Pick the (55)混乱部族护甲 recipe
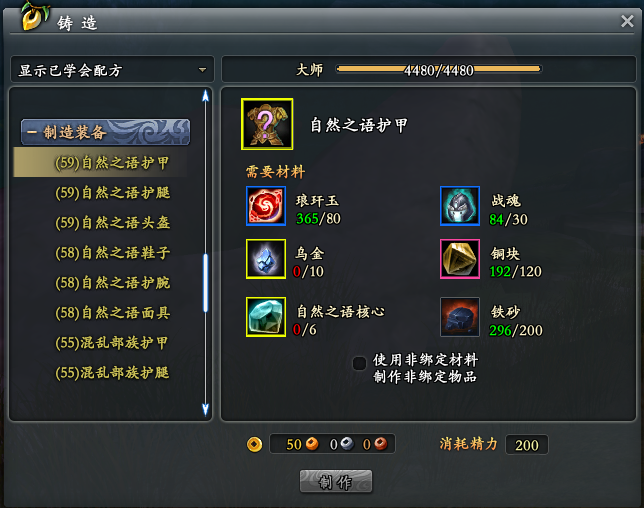This screenshot has width=644, height=508. [111, 343]
